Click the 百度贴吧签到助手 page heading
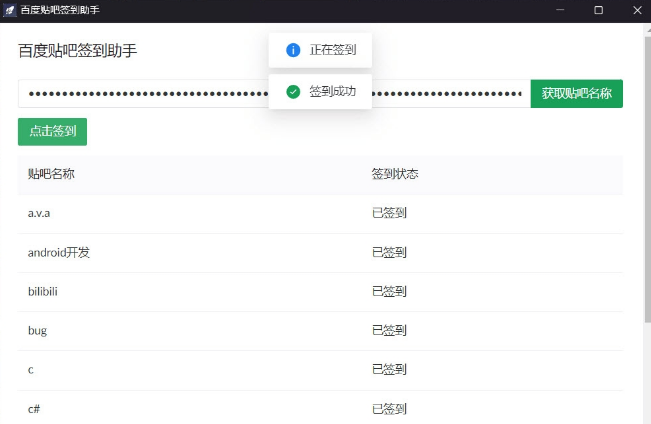The width and height of the screenshot is (651, 424). pyautogui.click(x=78, y=51)
